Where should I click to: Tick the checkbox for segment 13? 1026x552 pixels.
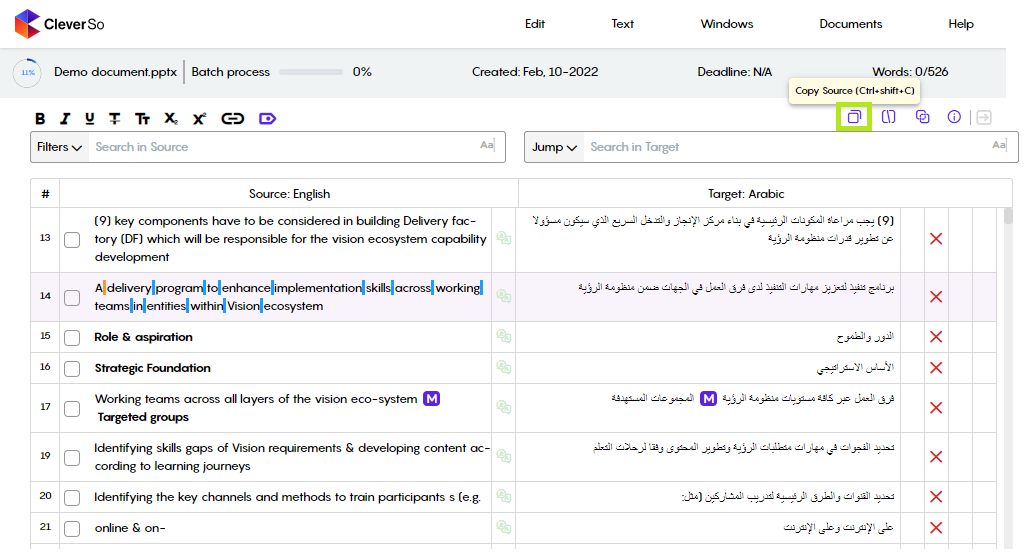point(72,239)
